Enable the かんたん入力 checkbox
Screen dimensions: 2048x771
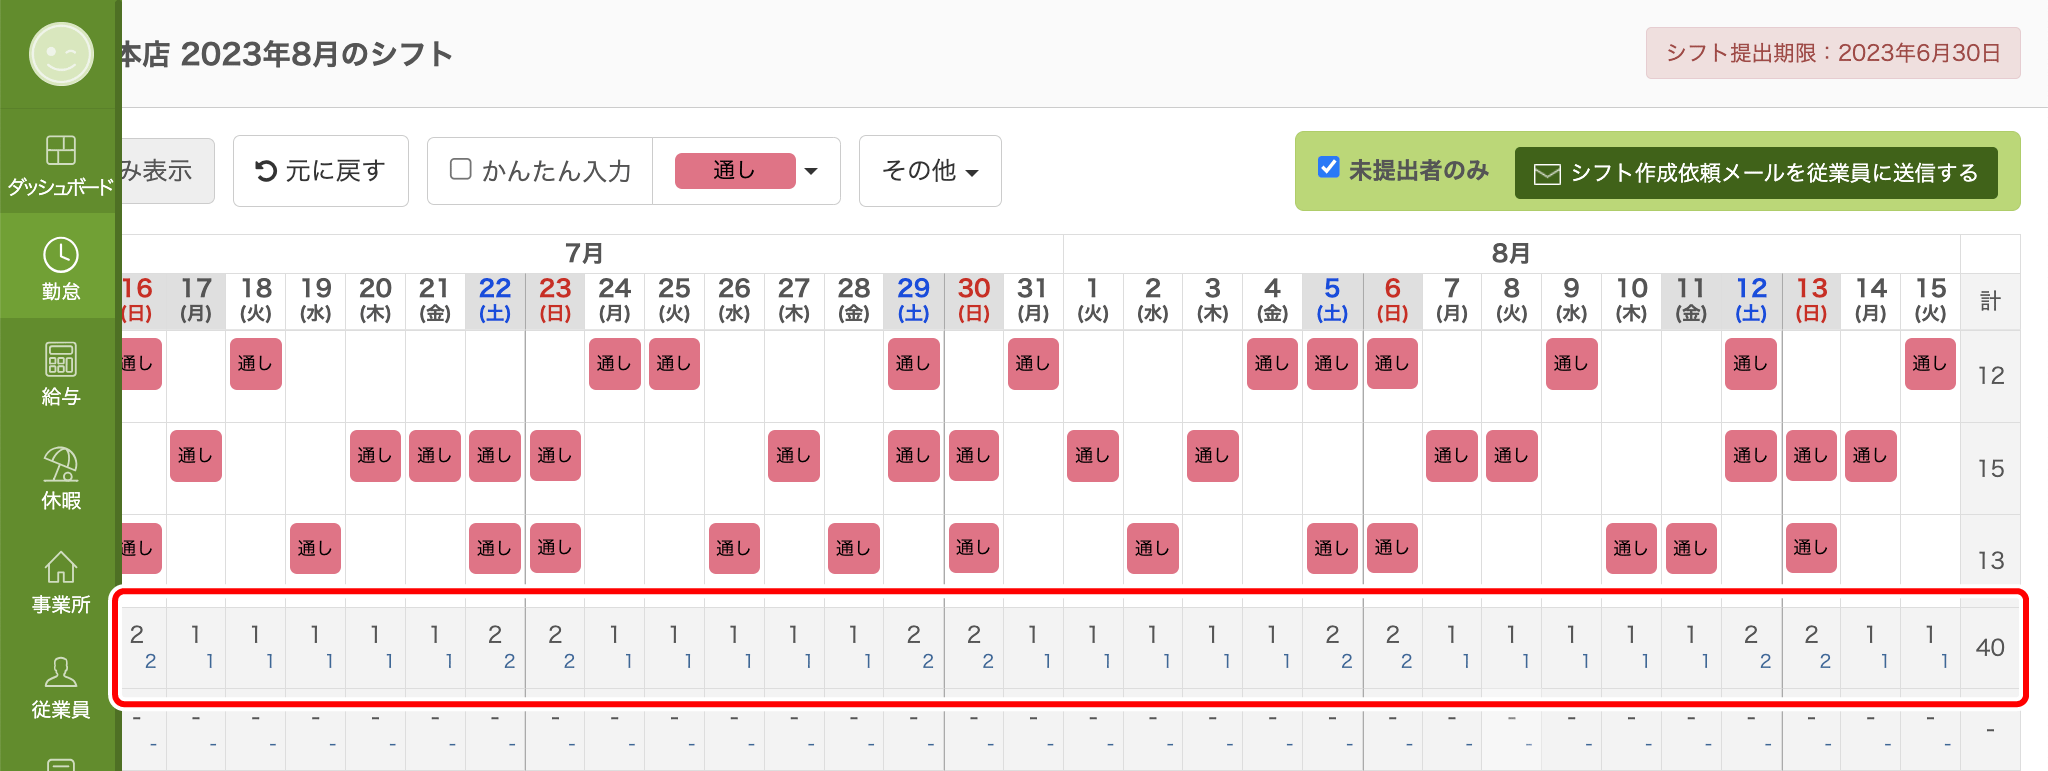click(x=460, y=169)
